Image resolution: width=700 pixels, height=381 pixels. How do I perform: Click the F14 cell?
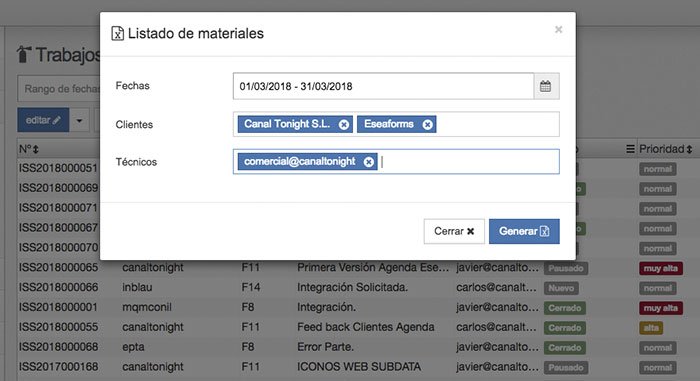(x=250, y=287)
